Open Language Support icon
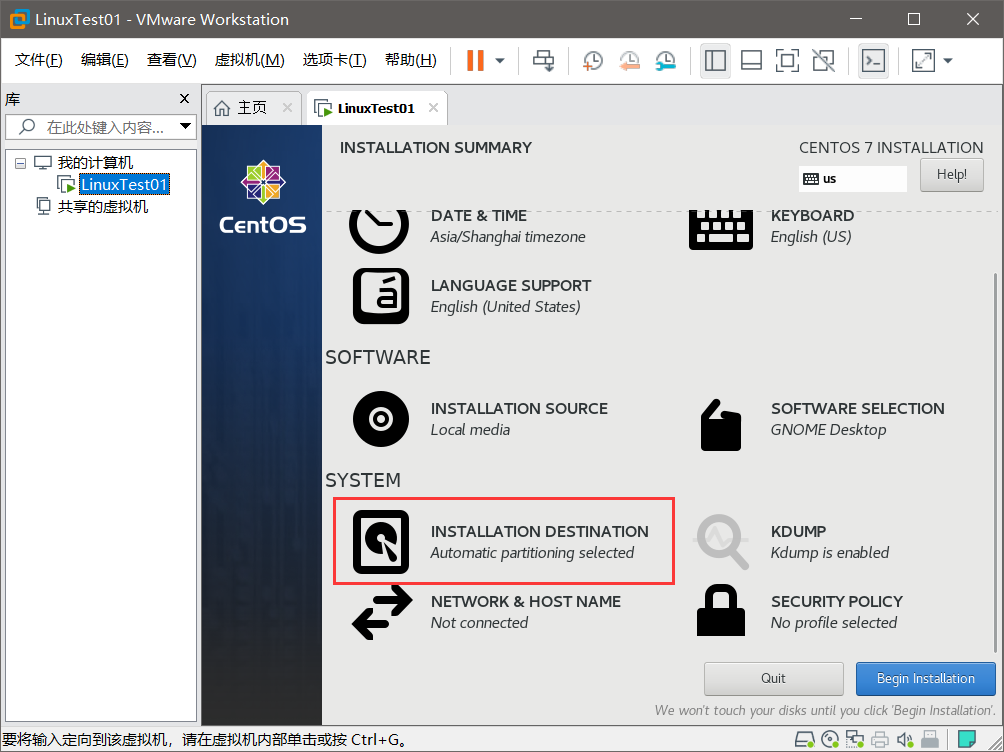This screenshot has height=752, width=1004. (381, 296)
